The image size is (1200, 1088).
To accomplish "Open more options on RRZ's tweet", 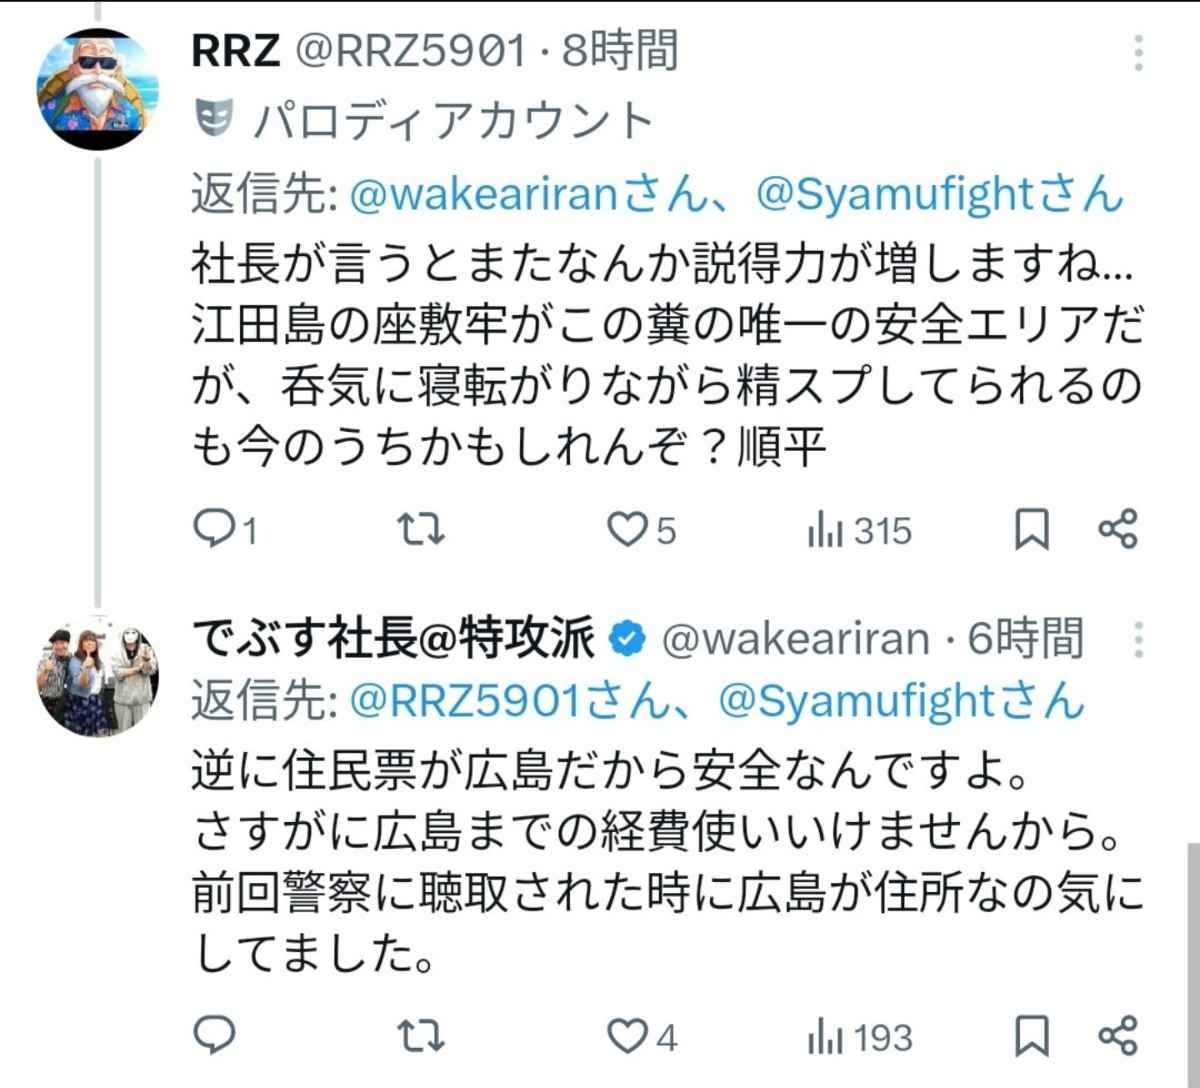I will pyautogui.click(x=1139, y=52).
